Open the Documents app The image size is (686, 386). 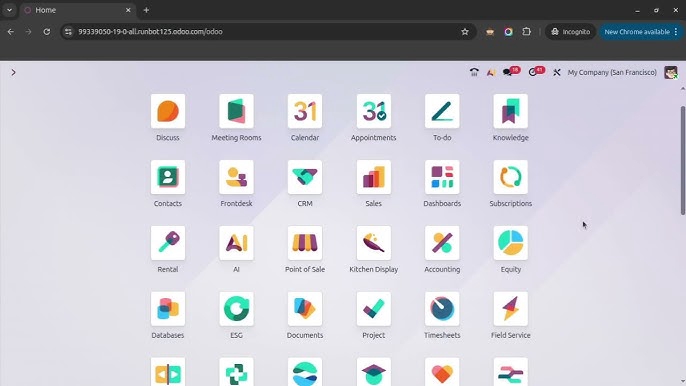(305, 309)
